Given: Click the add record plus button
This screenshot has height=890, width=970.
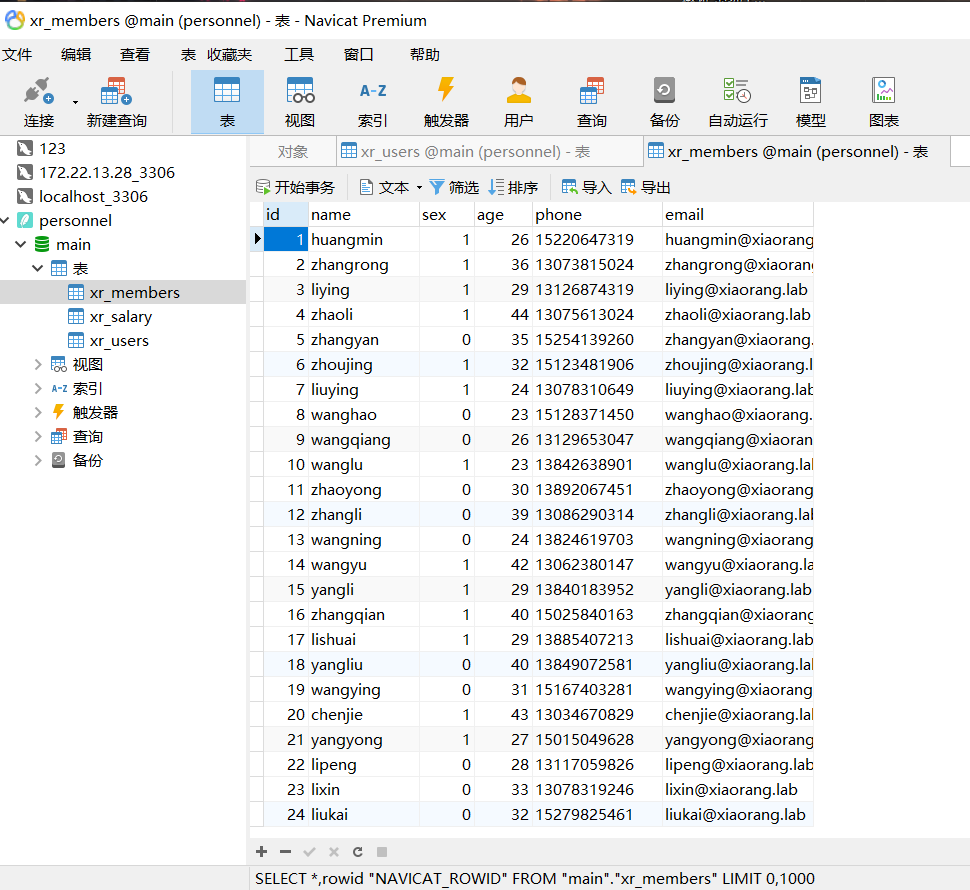Looking at the screenshot, I should pyautogui.click(x=262, y=852).
